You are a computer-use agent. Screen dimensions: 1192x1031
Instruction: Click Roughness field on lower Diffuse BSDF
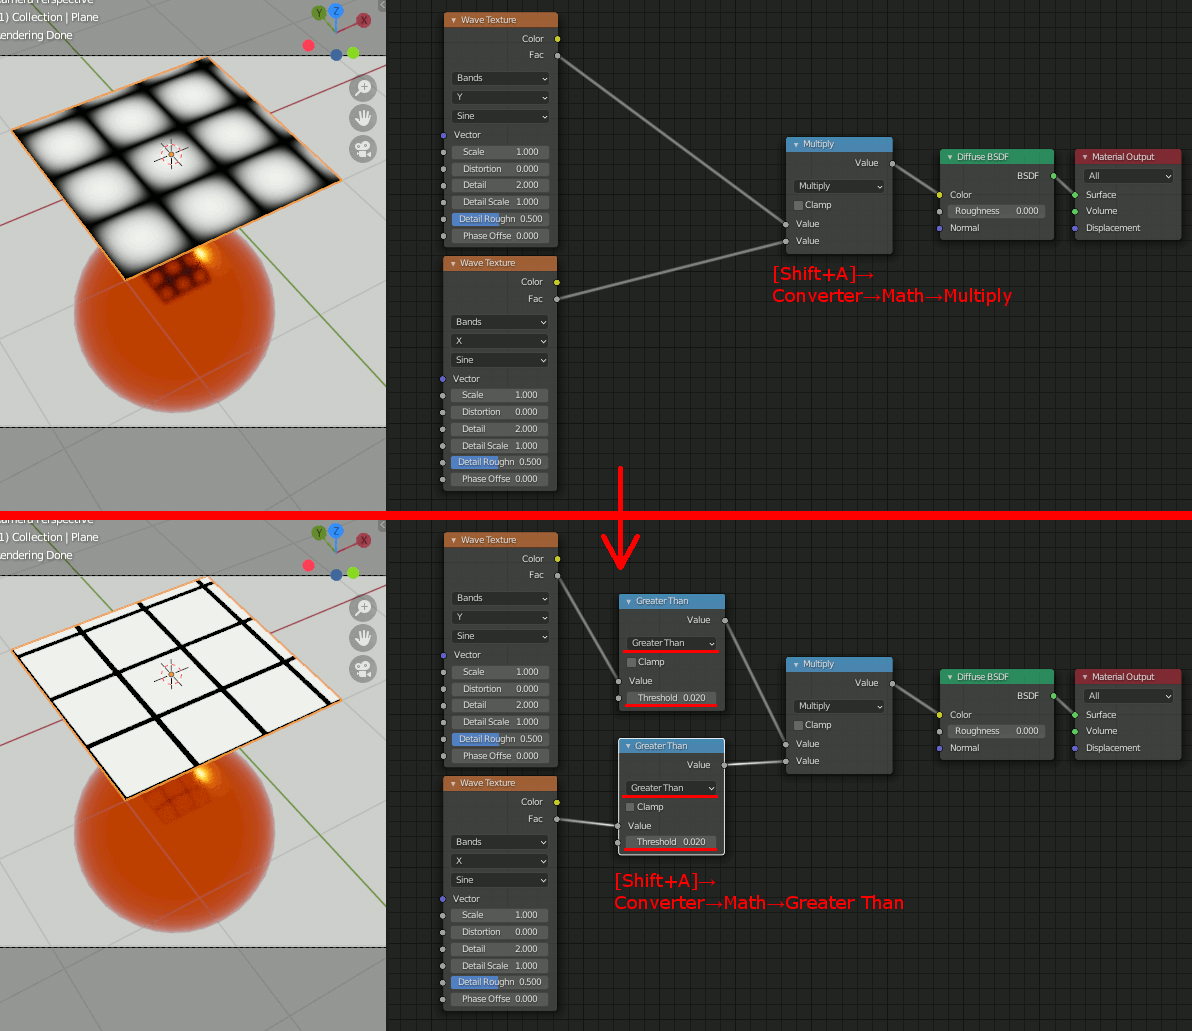tap(996, 731)
